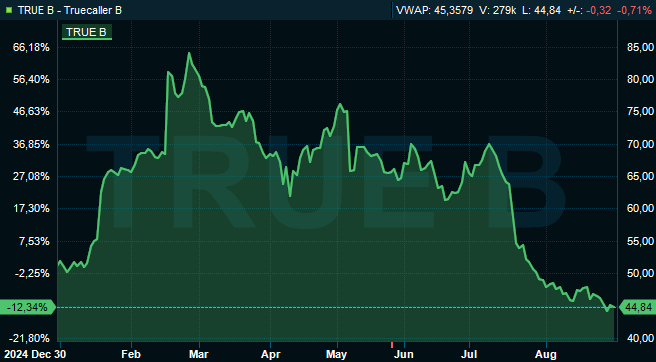Viewport: 656px width, 362px height.
Task: Click the Apr date axis label
Action: point(270,355)
